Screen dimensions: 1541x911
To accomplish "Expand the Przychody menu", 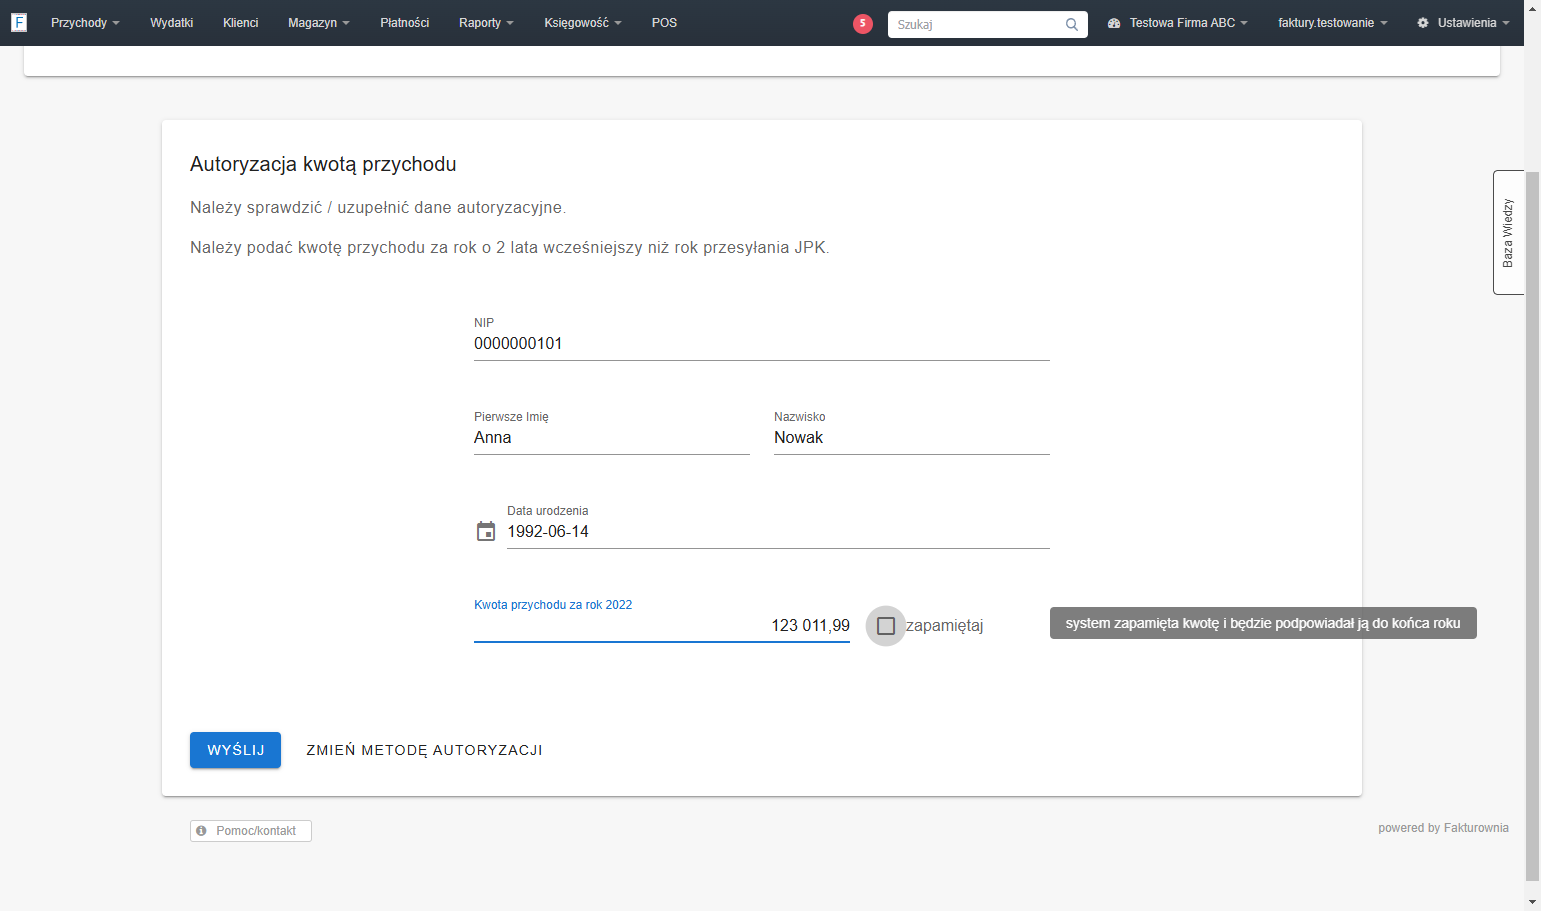I will click(x=85, y=23).
